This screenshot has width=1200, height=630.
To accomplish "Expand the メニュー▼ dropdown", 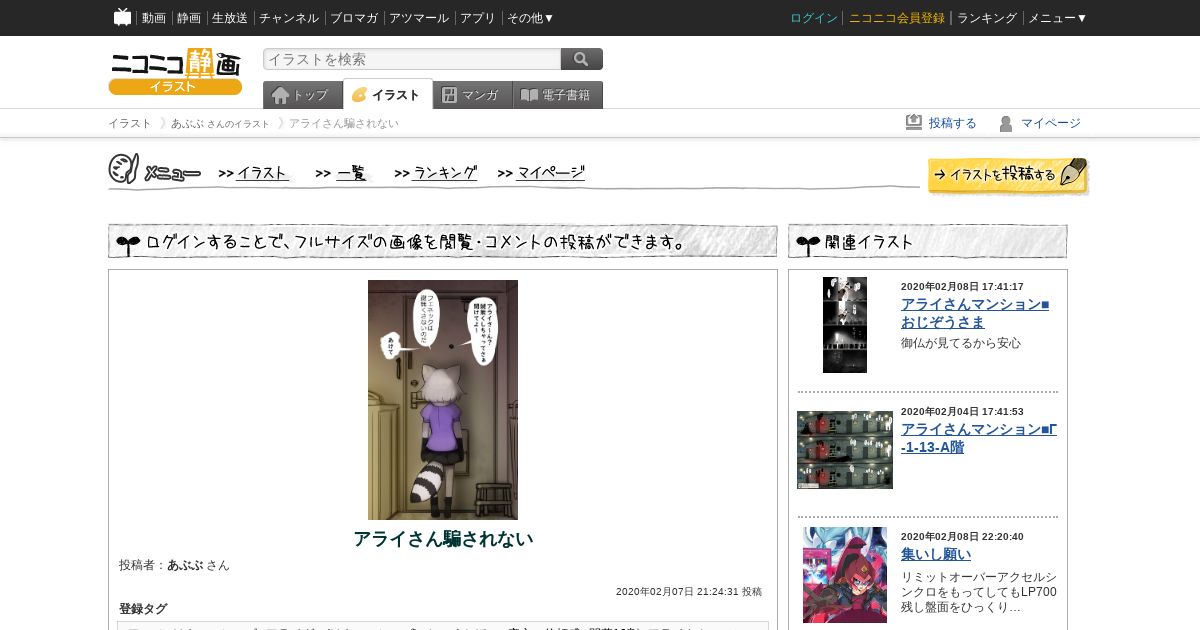I will click(x=1058, y=18).
